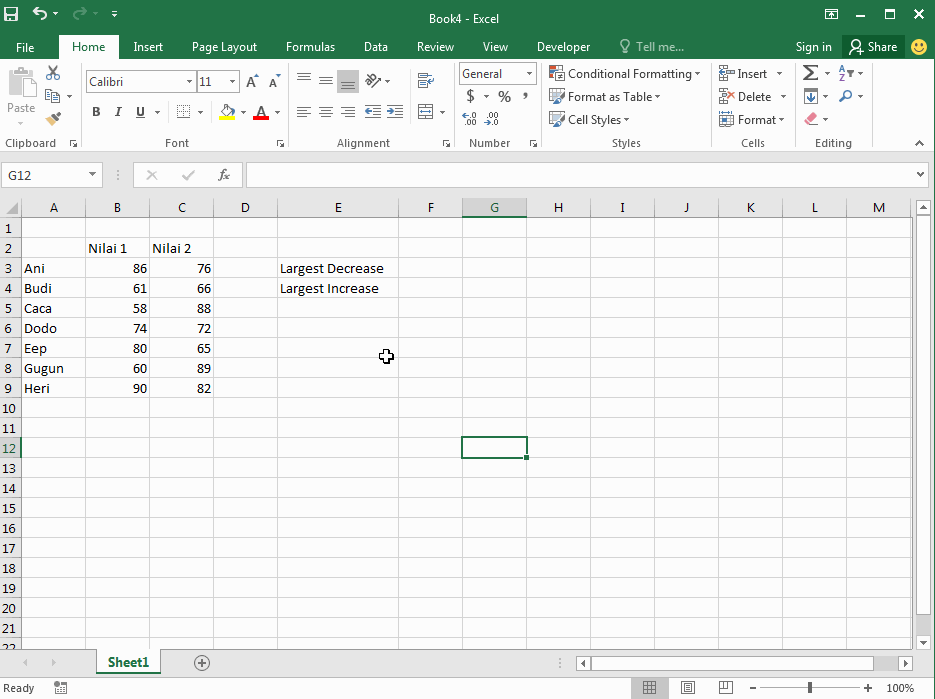Select the Bold formatting icon

pyautogui.click(x=96, y=112)
